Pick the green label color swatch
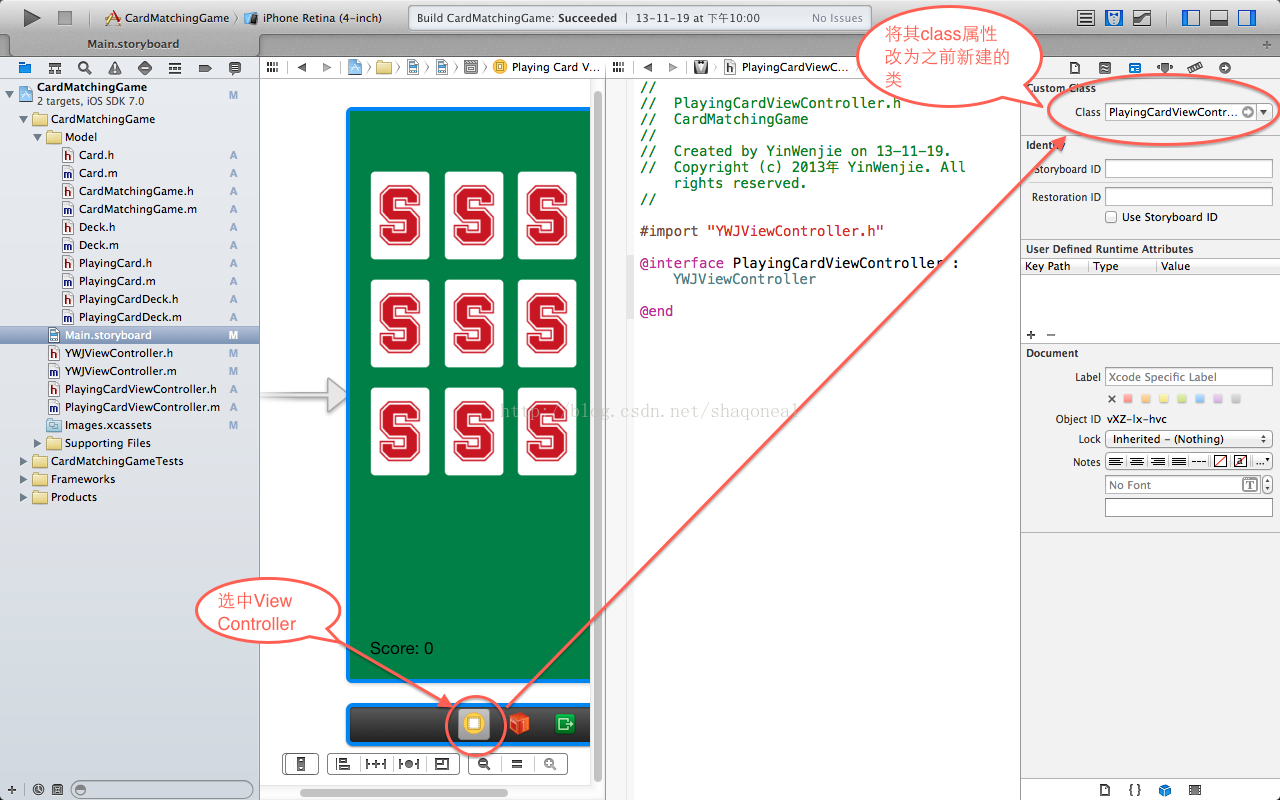Viewport: 1280px width, 800px height. pos(1182,399)
